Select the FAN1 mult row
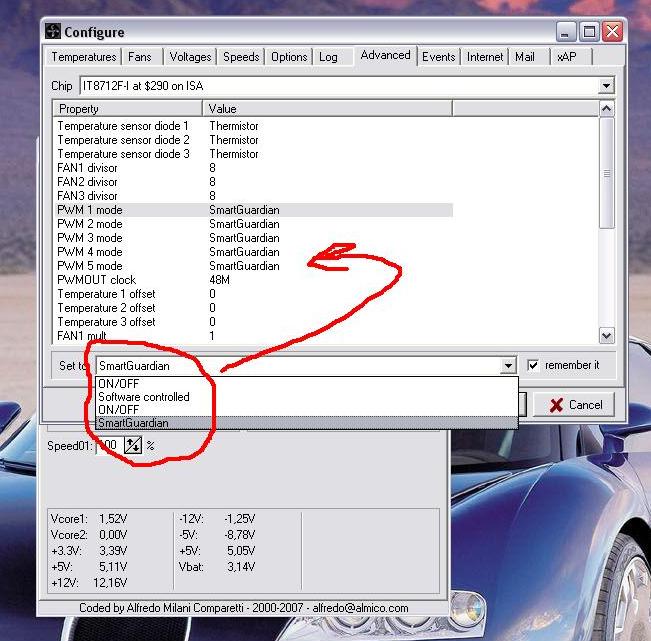Viewport: 651px width, 641px height. pos(253,335)
